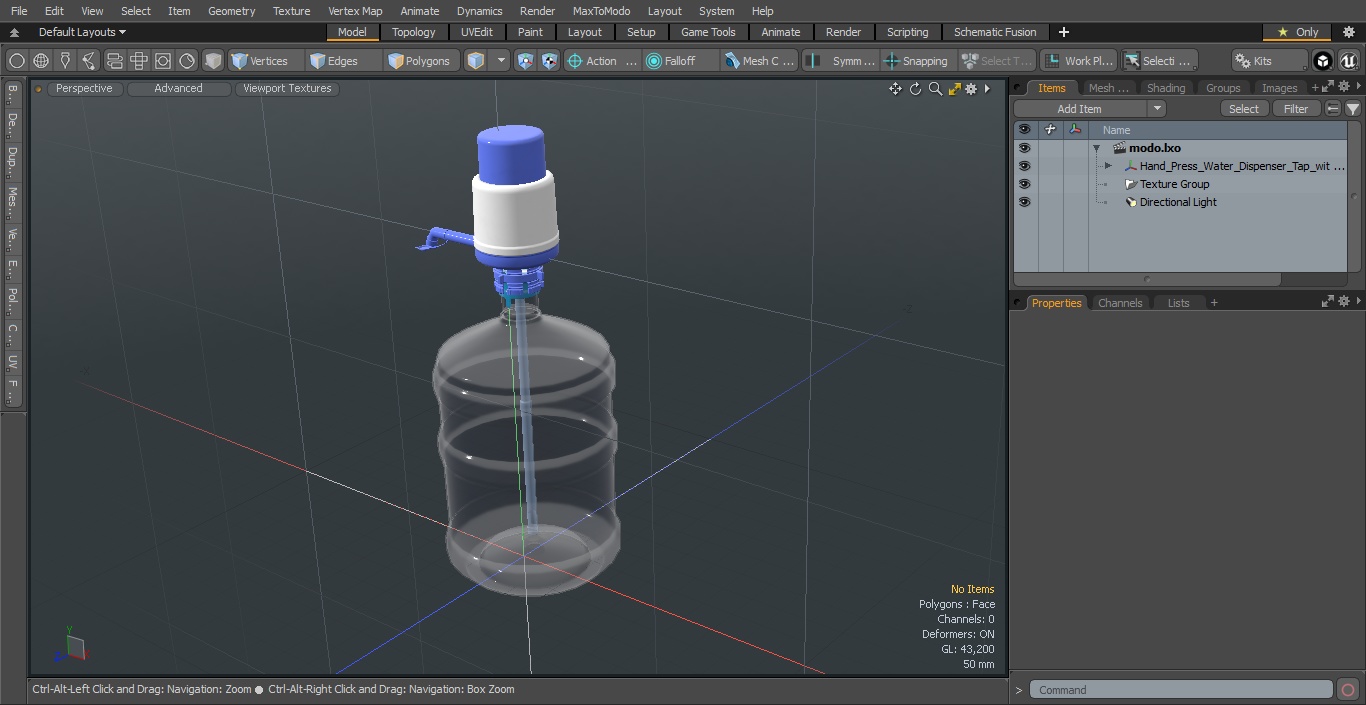
Task: Click the record circle beside Command field
Action: (x=1347, y=690)
